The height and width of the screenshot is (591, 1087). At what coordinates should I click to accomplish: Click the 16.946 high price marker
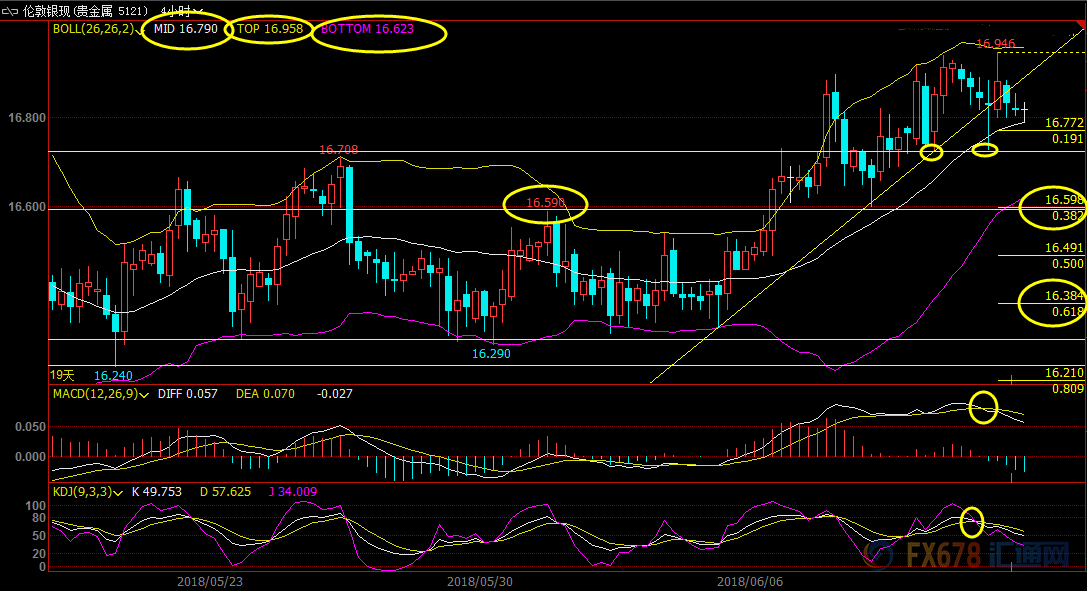coord(995,44)
